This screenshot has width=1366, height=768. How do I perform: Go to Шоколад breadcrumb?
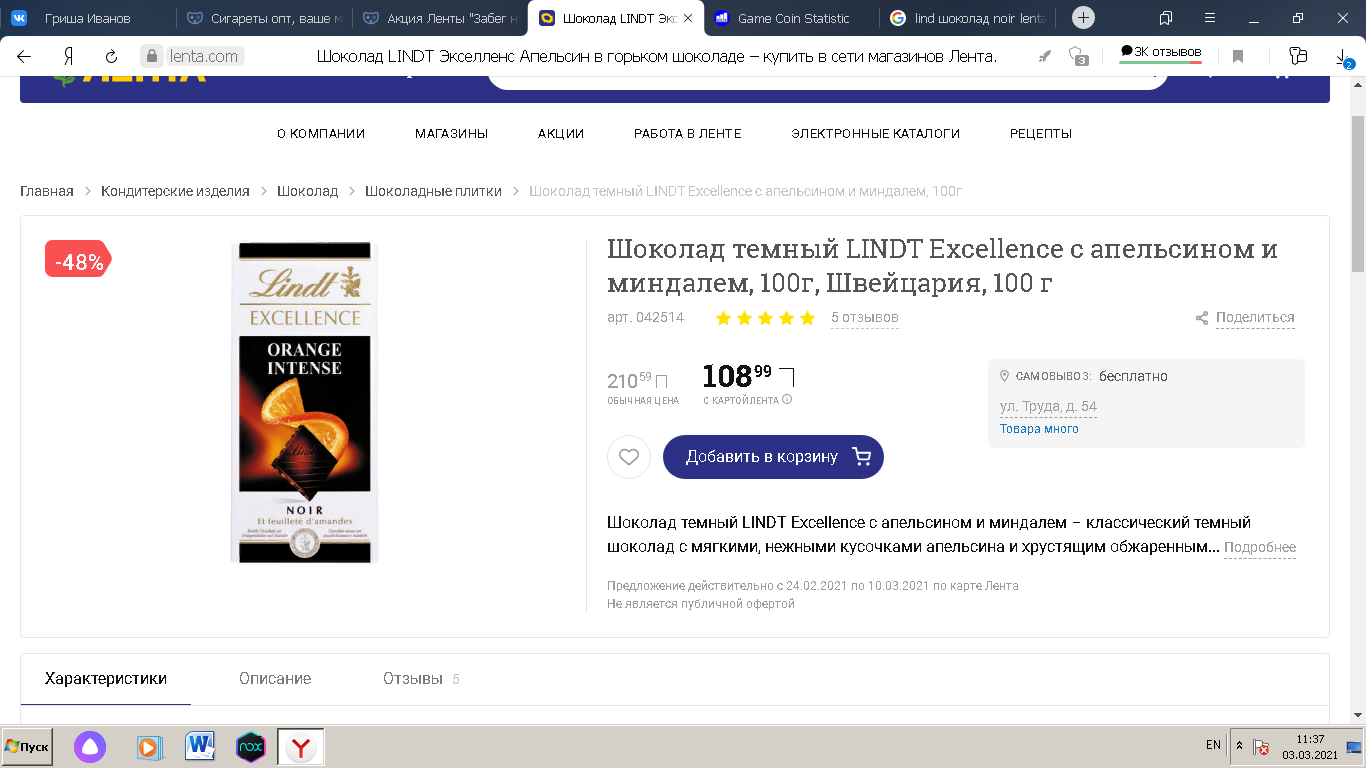coord(307,191)
